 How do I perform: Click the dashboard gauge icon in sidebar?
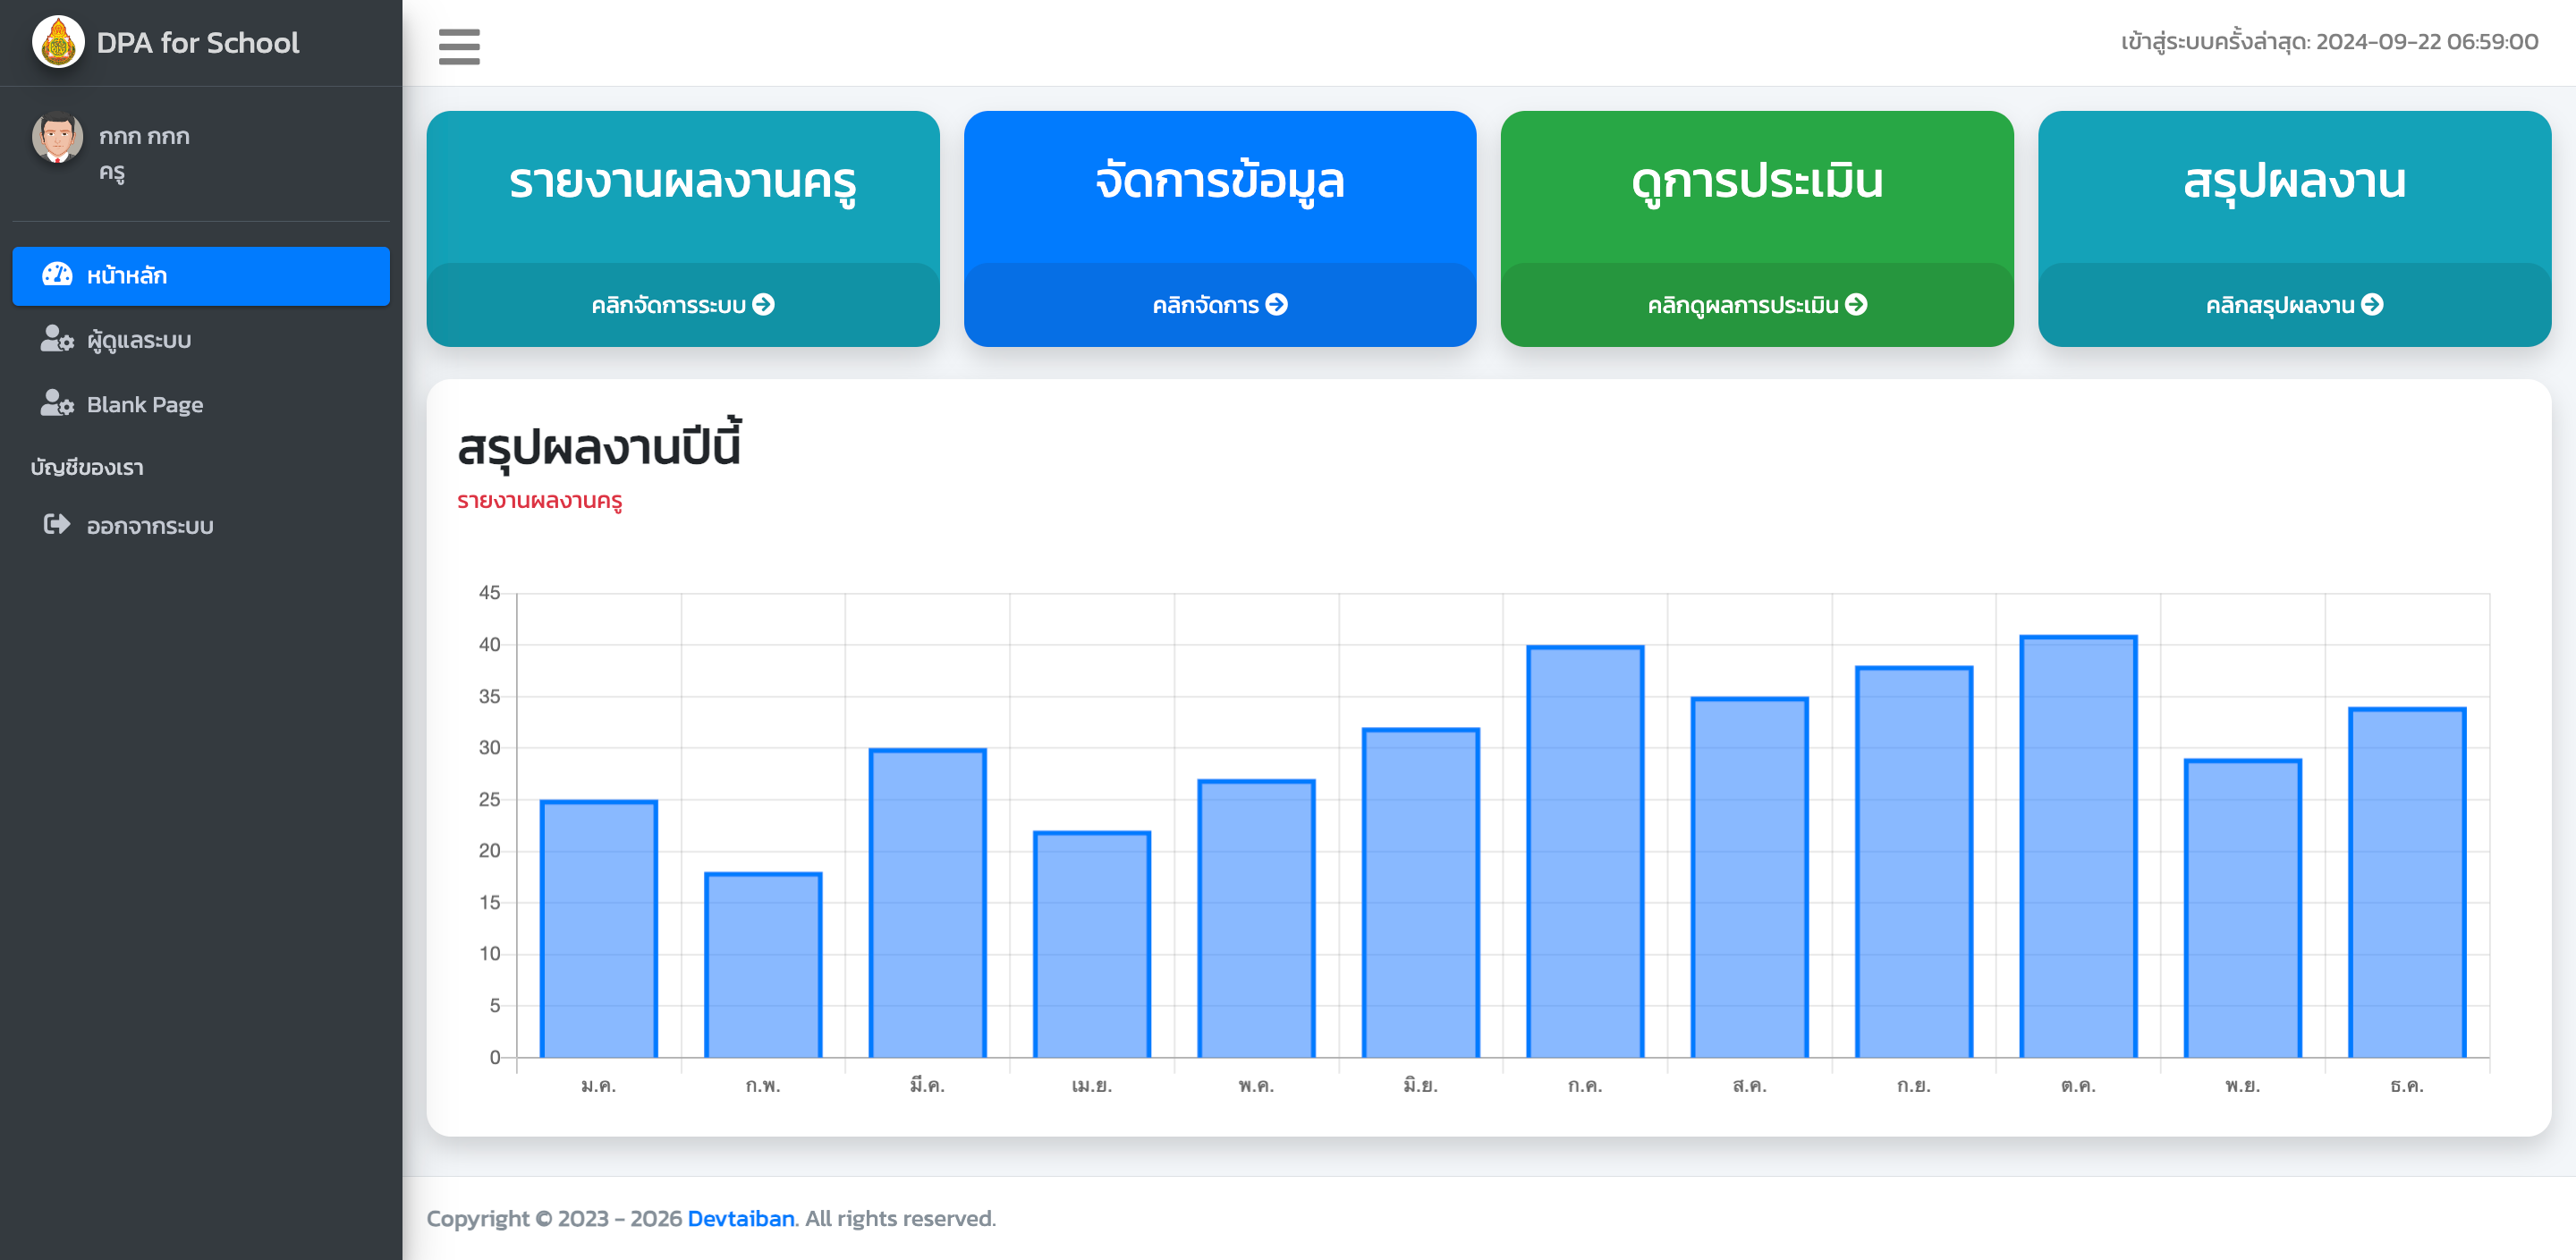pyautogui.click(x=57, y=275)
